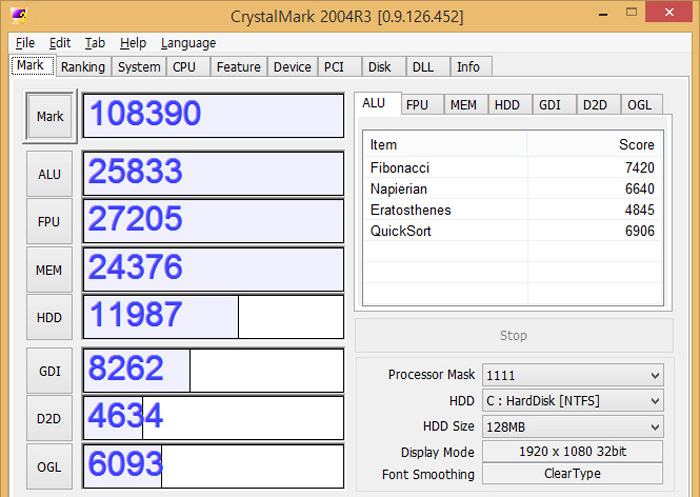Switch to the Ranking tab
Viewport: 700px width, 497px height.
point(83,67)
